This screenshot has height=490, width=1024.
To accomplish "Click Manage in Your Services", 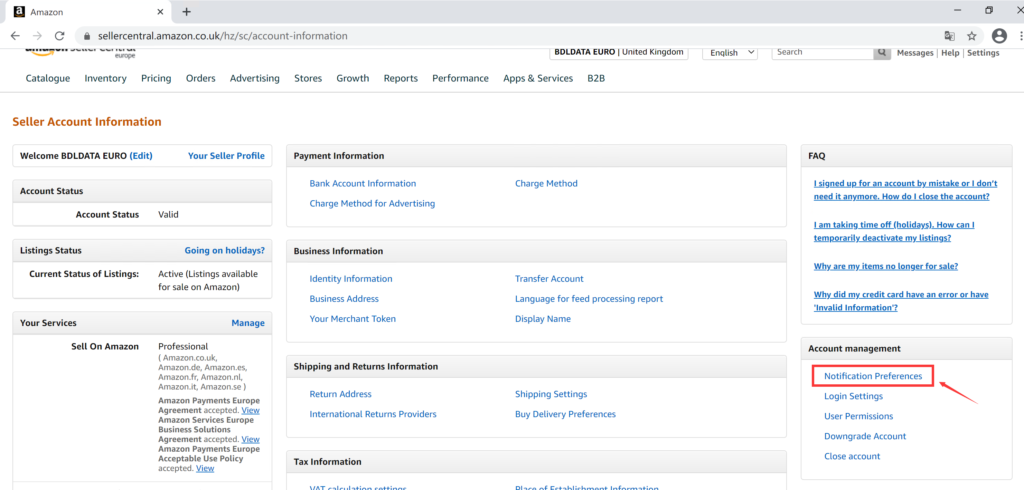I will click(x=248, y=323).
